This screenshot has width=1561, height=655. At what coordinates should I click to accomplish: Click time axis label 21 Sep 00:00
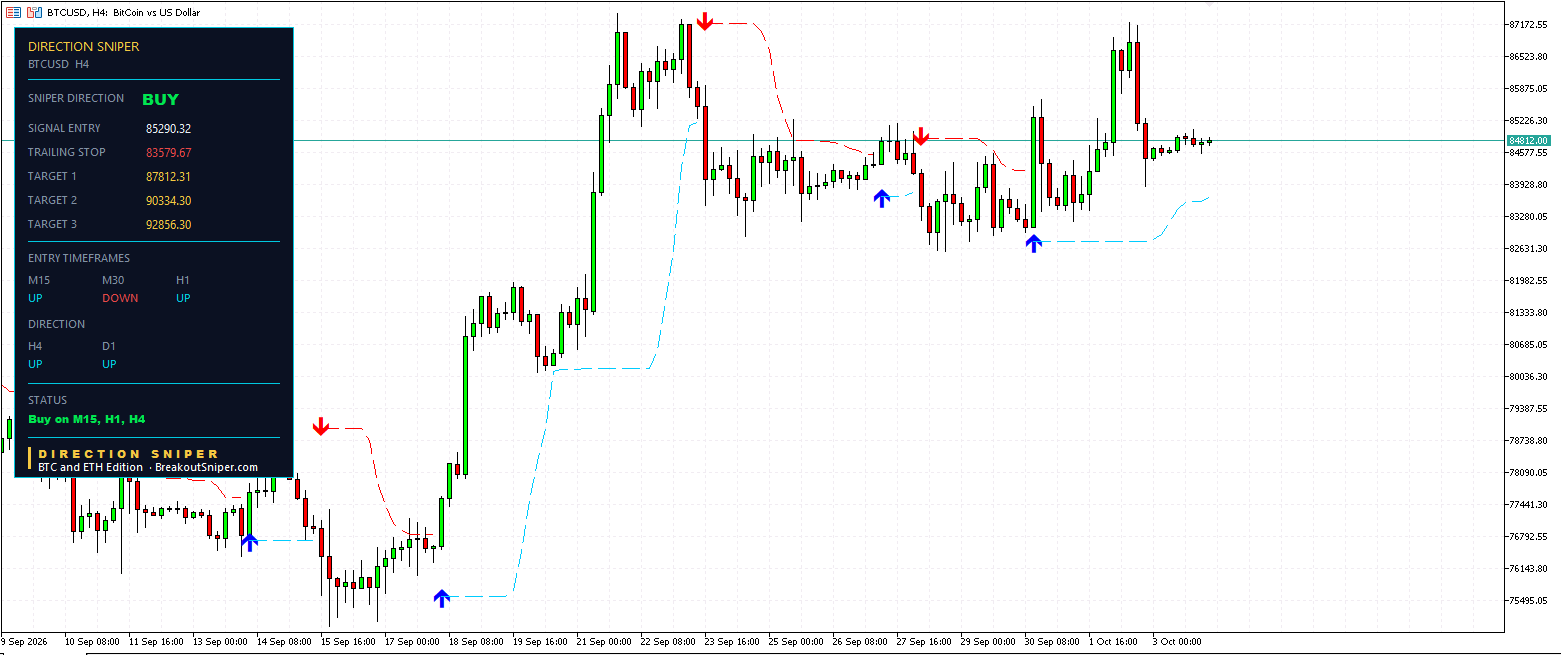605,641
